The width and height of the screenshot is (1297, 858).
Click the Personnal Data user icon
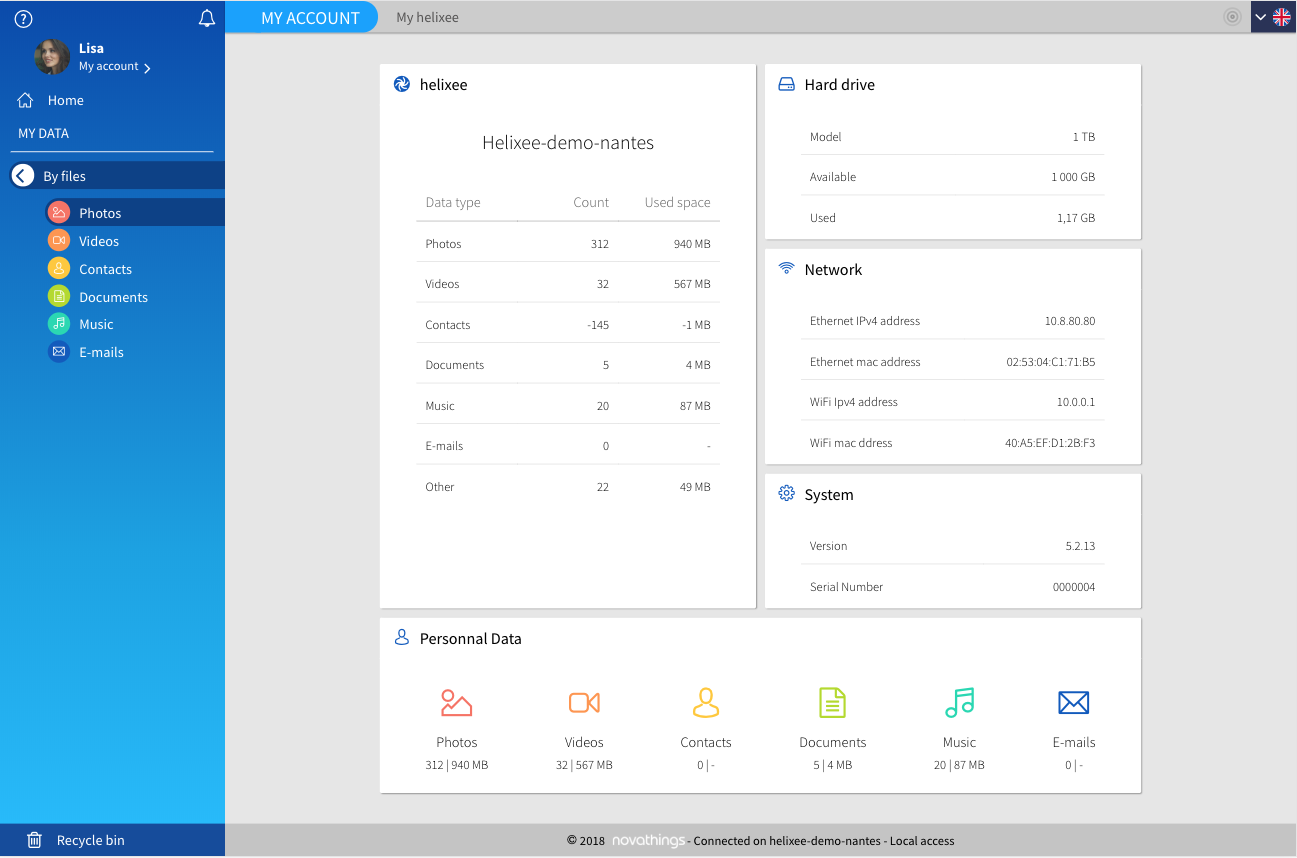coord(402,638)
